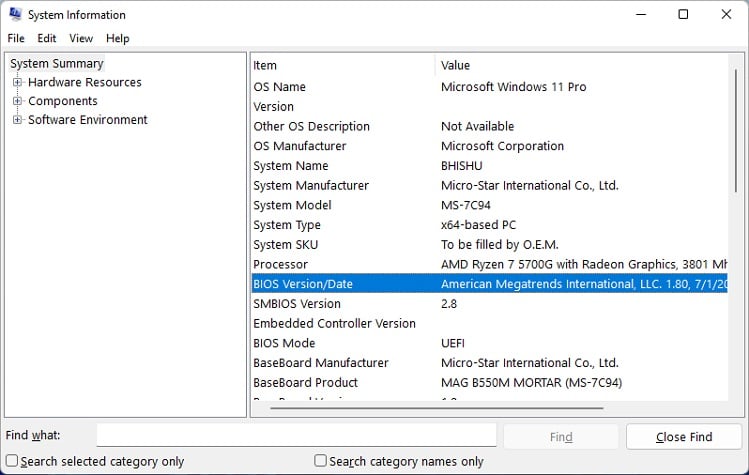Click the Find what input field
Screen dimensions: 749x475
(x=296, y=436)
